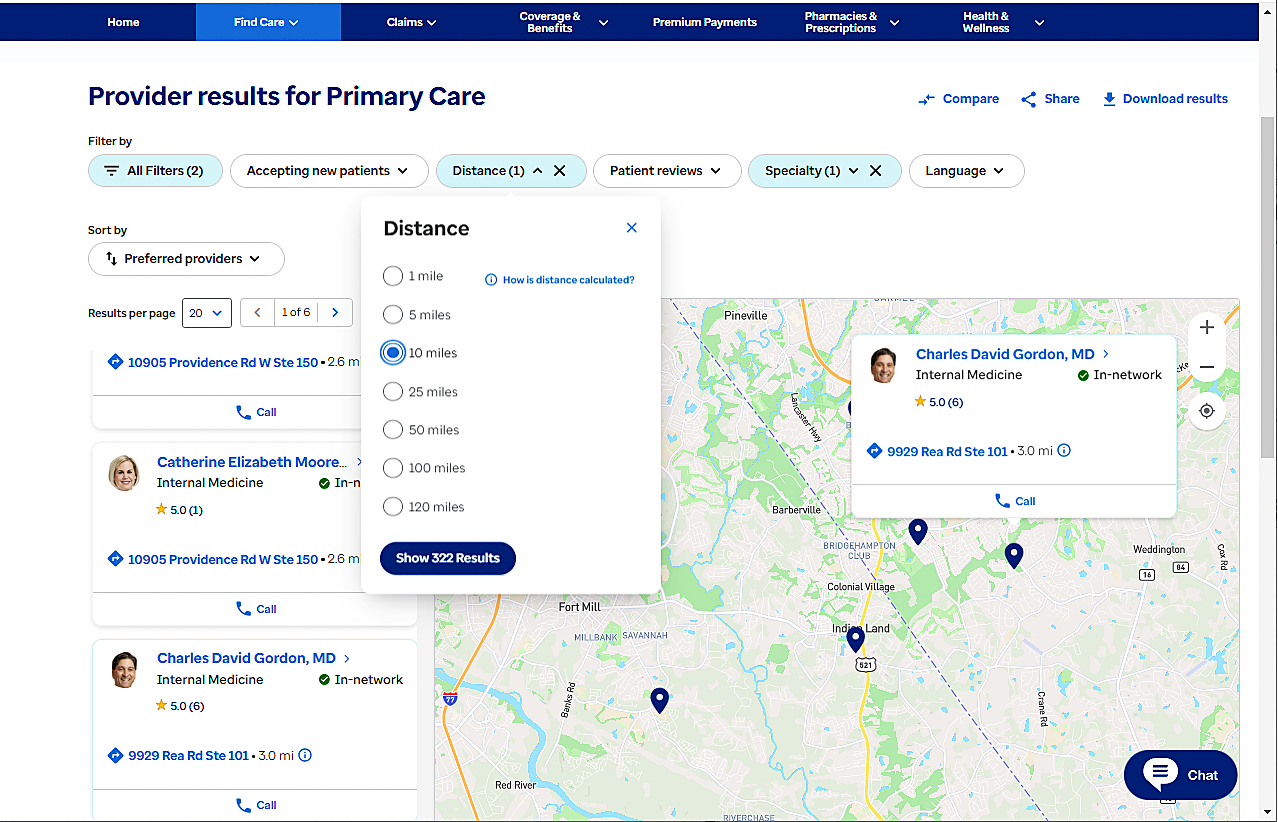Expand the Claims menu

coord(411,22)
